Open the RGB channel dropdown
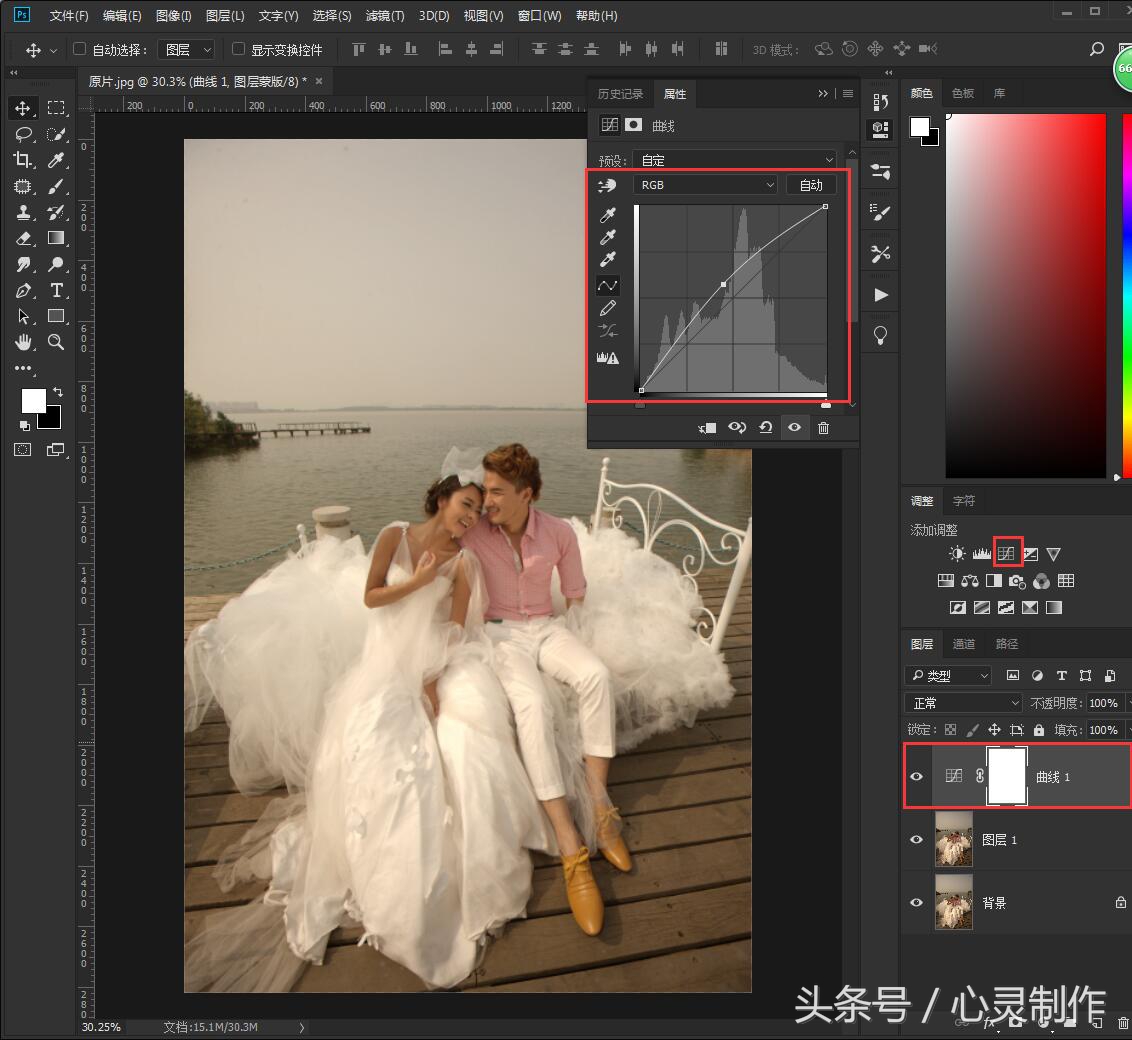This screenshot has height=1040, width=1132. coord(705,184)
